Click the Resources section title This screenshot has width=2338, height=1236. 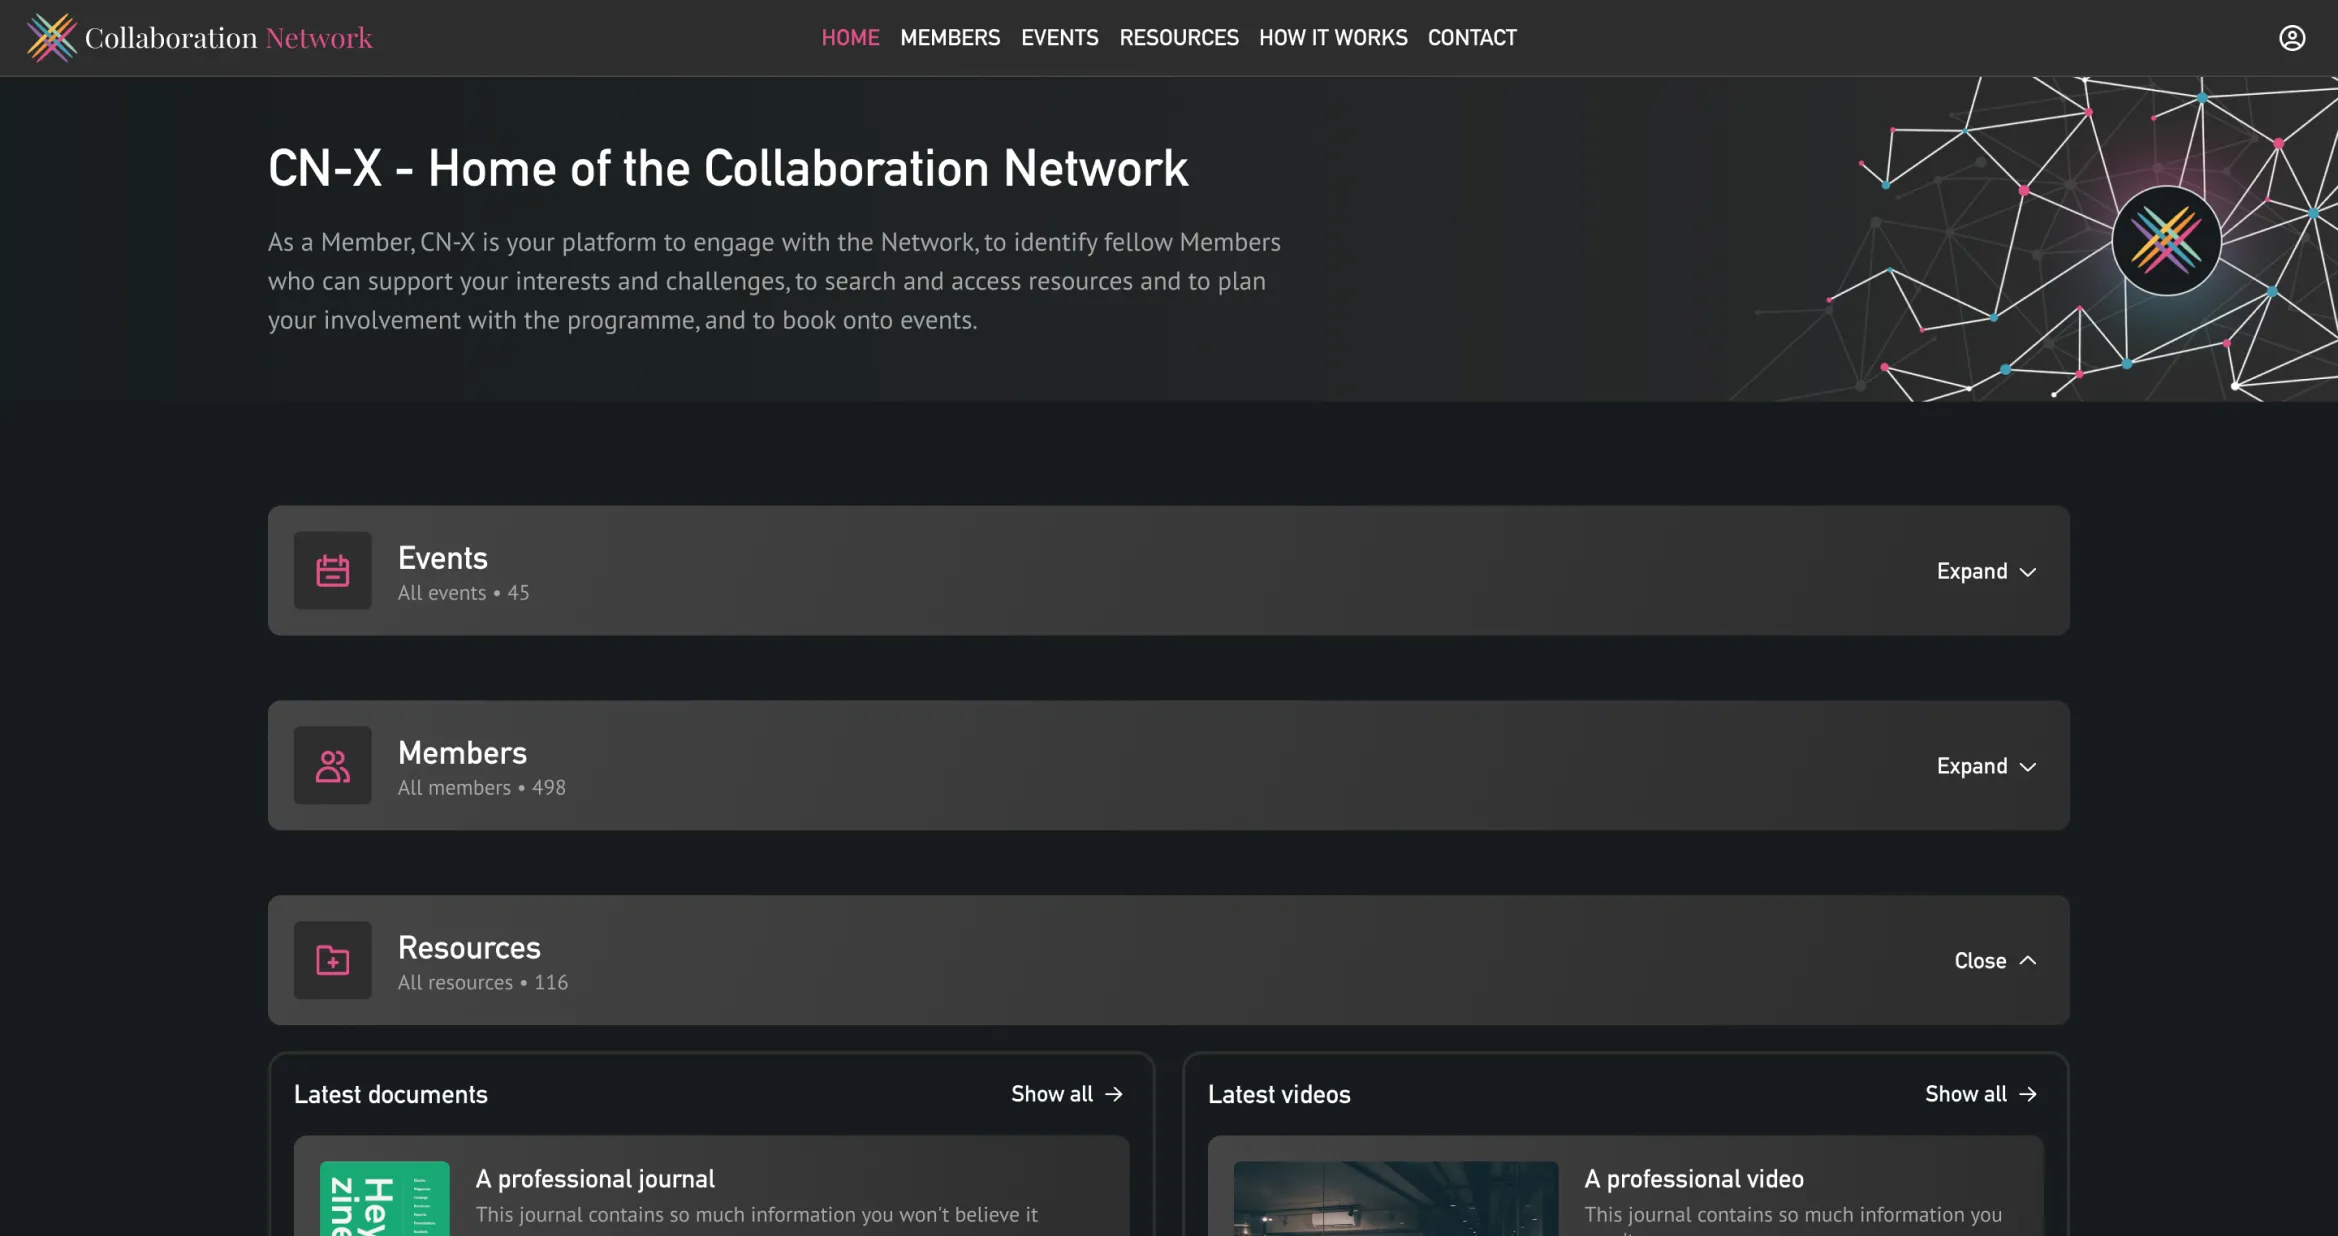469,948
